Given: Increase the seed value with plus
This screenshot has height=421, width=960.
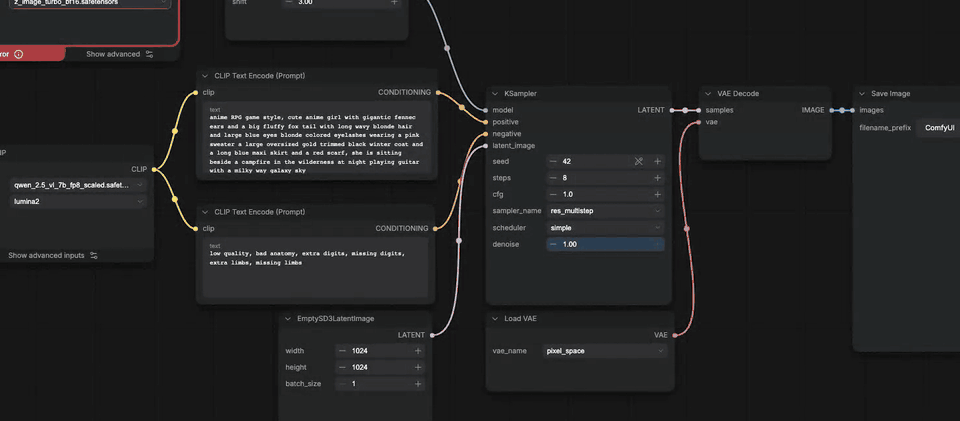Looking at the screenshot, I should [658, 162].
